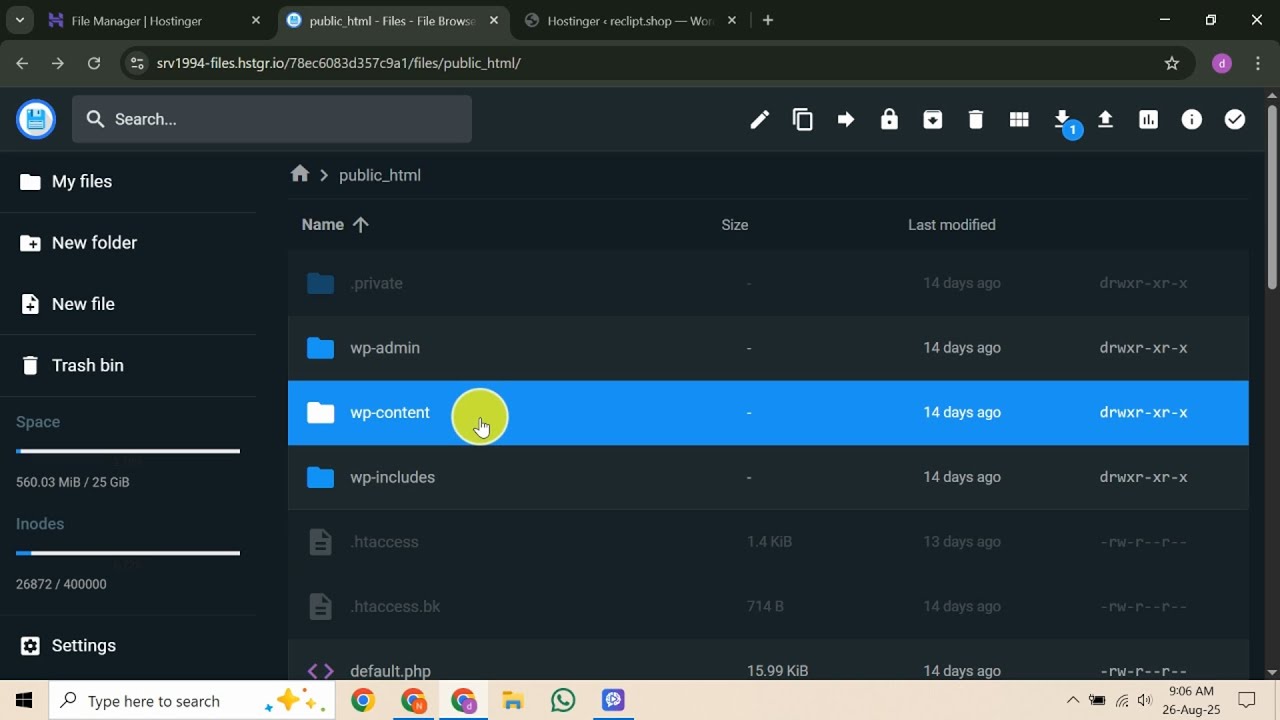This screenshot has height=720, width=1280.
Task: Open a new browser tab
Action: pyautogui.click(x=768, y=20)
